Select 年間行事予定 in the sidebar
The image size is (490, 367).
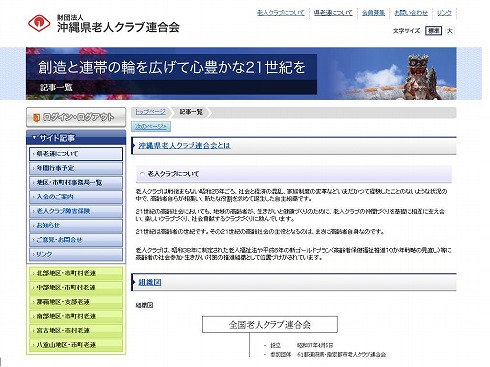click(76, 168)
